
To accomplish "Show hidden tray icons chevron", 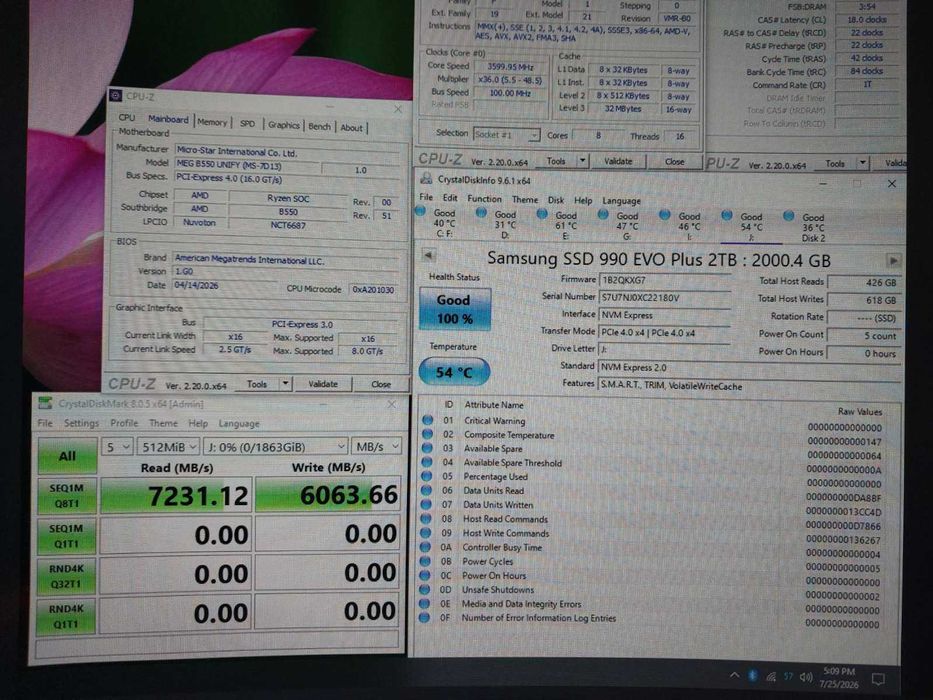I will pyautogui.click(x=735, y=675).
